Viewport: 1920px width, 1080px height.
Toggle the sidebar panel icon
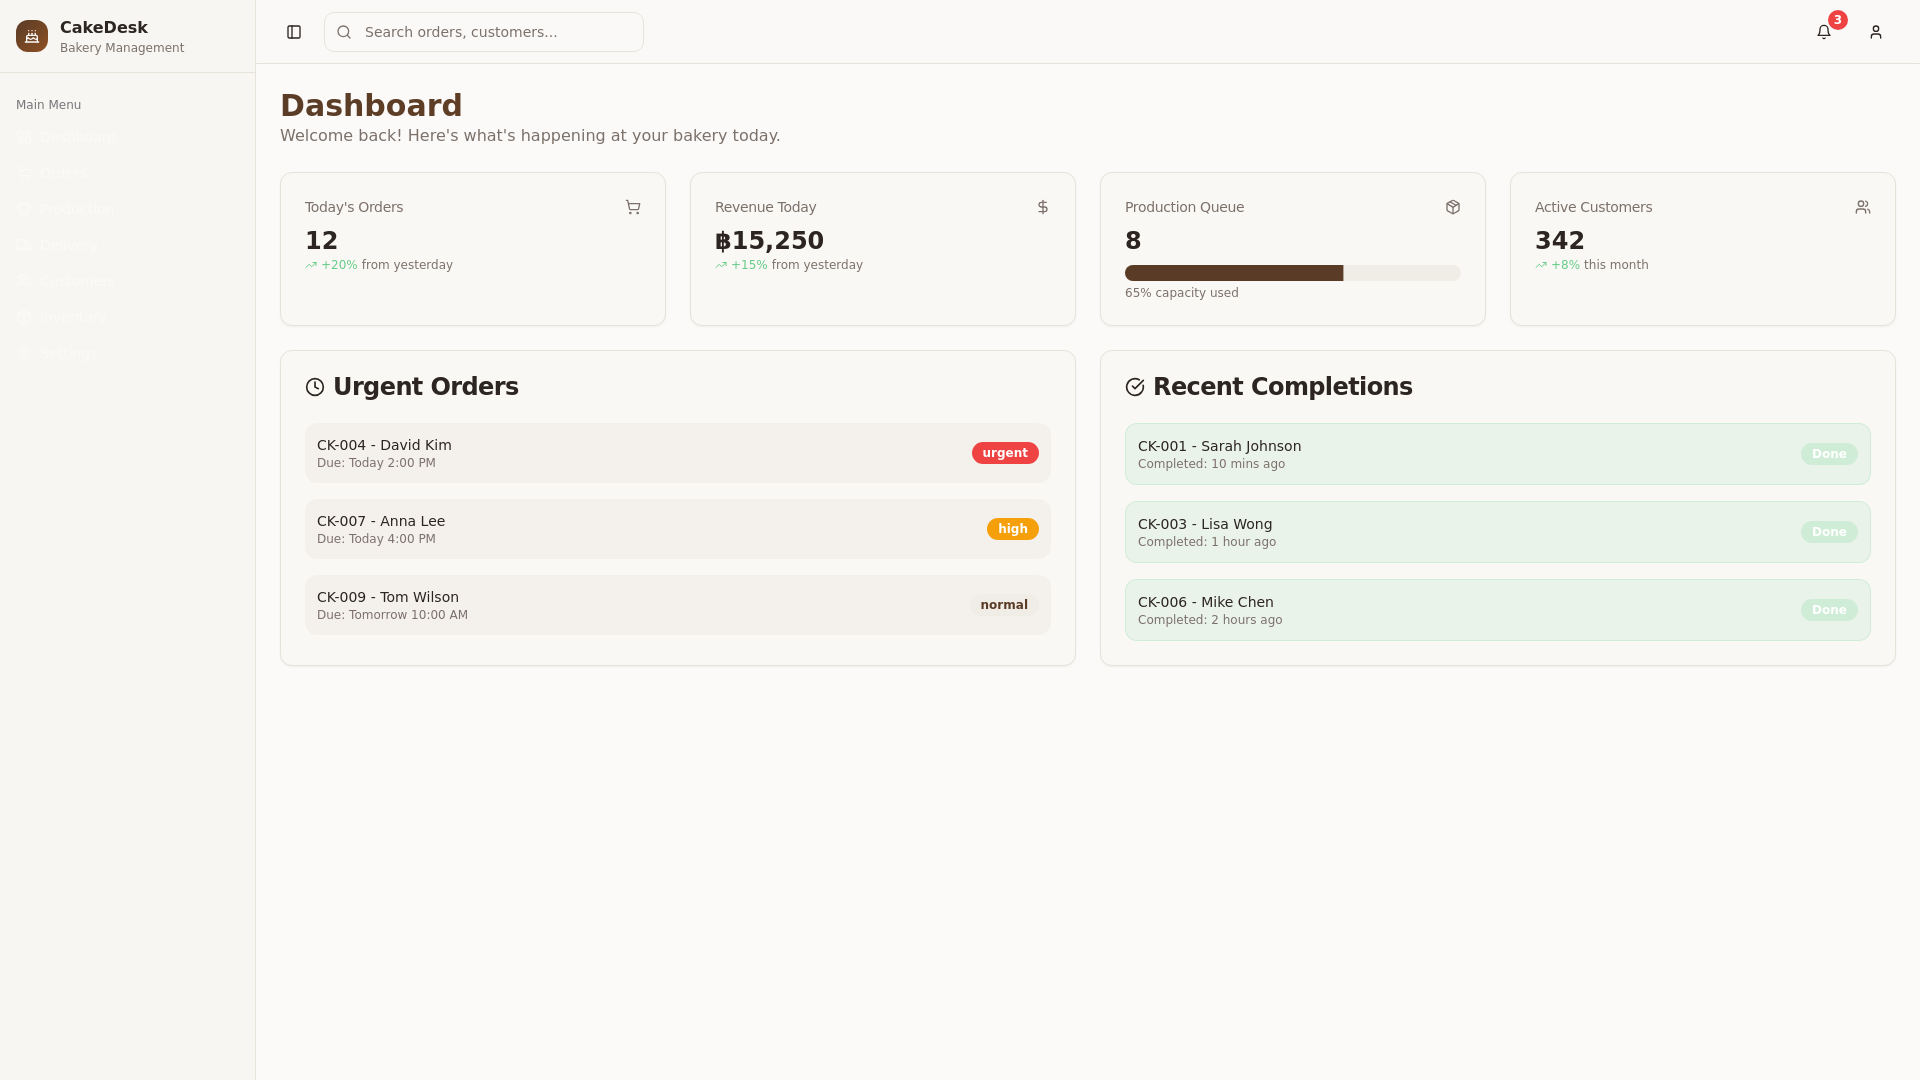(x=294, y=32)
